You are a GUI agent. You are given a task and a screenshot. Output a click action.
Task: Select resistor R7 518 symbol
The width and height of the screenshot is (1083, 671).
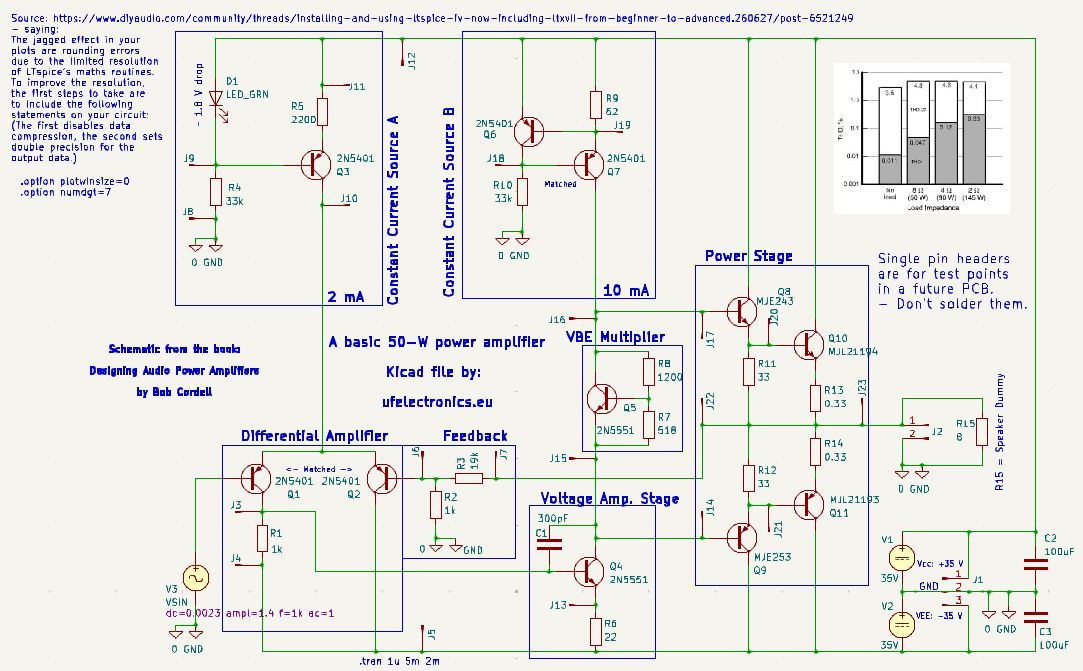click(649, 424)
